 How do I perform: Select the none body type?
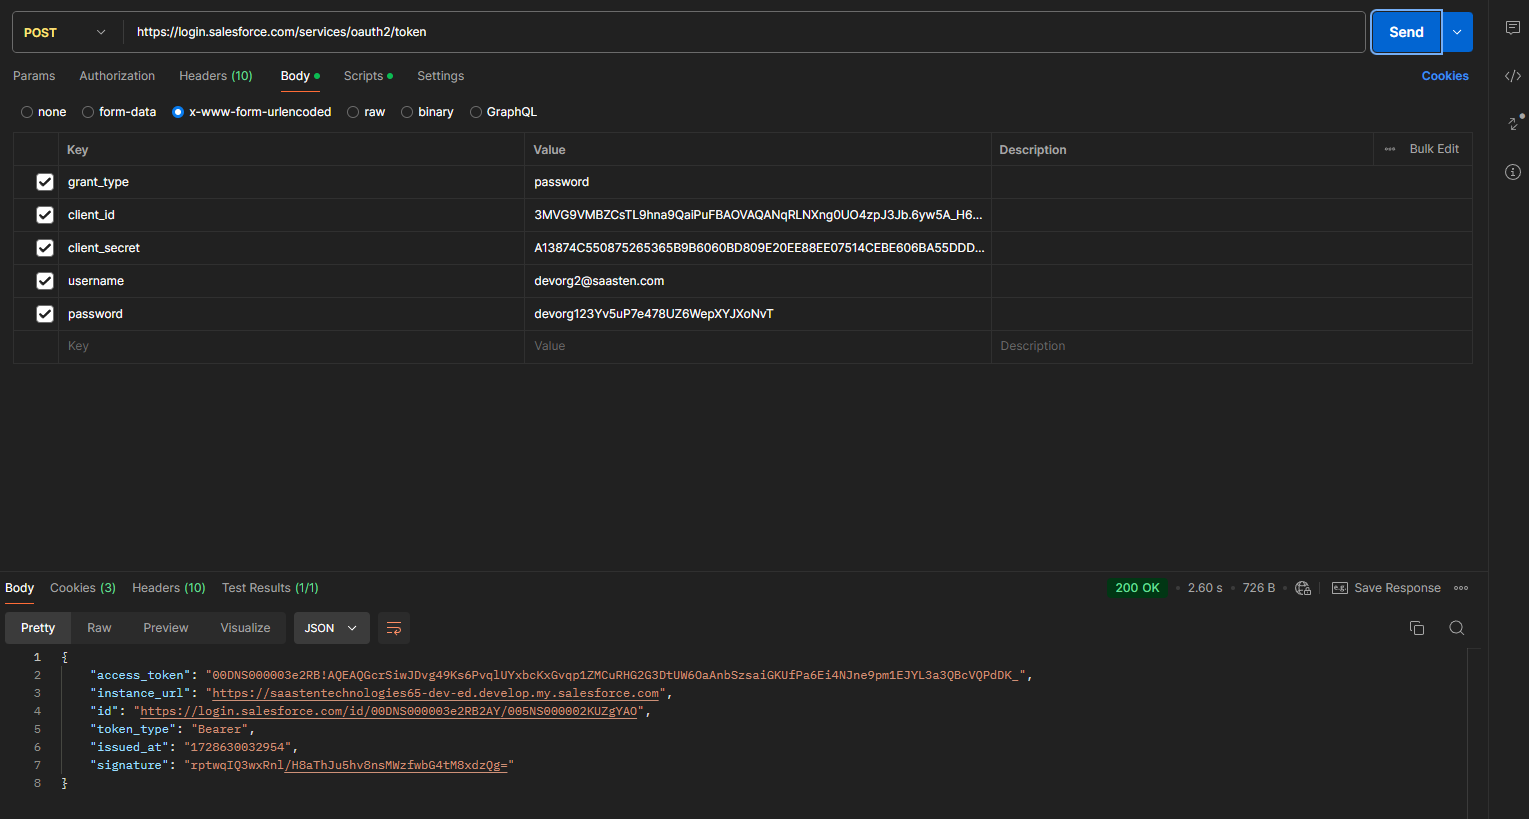27,112
